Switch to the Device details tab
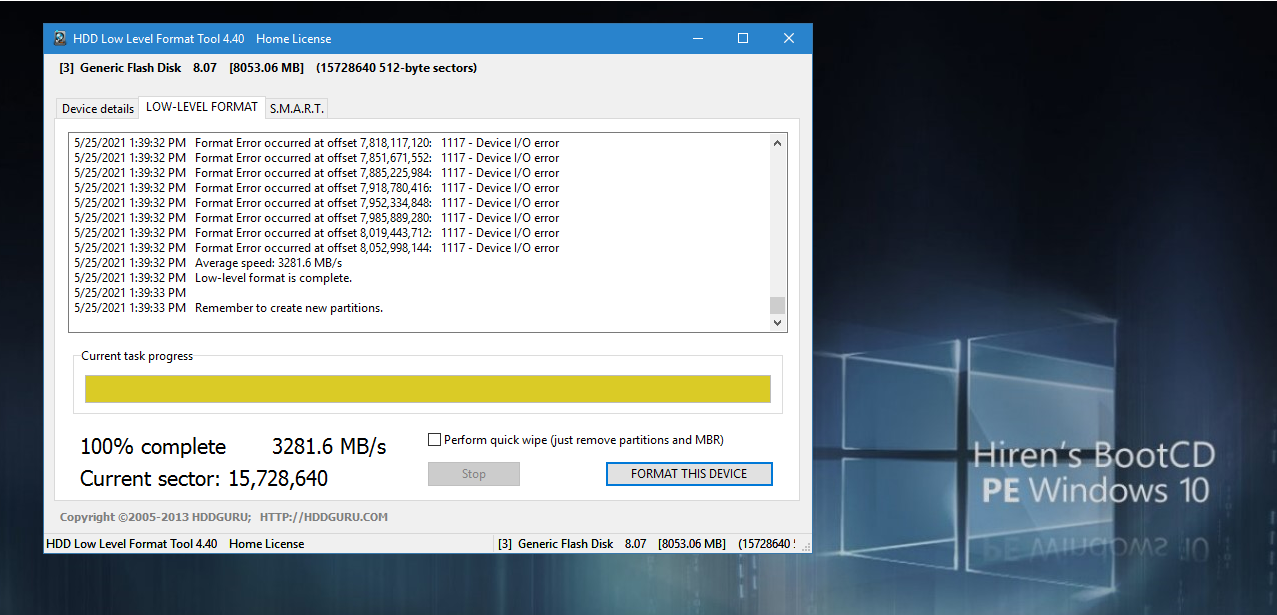This screenshot has height=615, width=1277. 98,109
